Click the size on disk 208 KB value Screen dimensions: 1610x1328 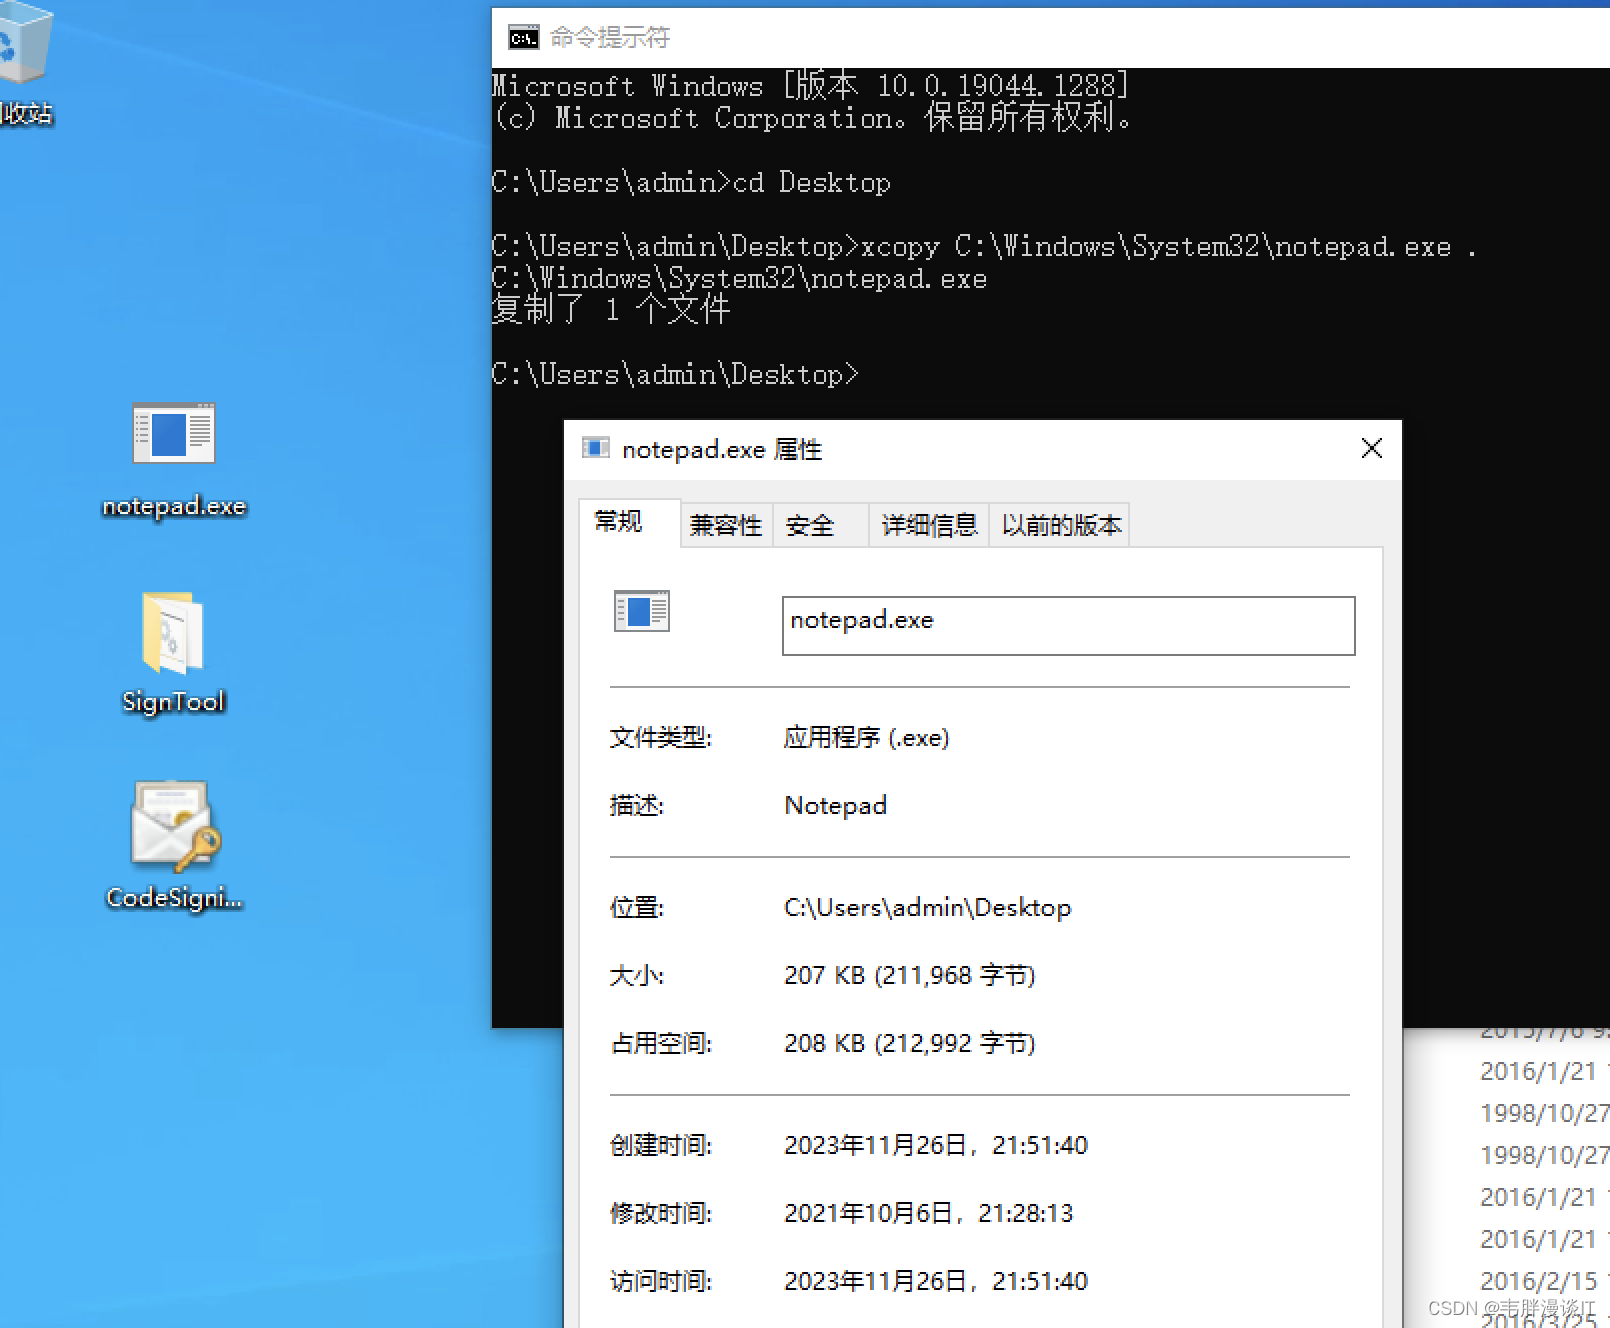coord(909,1043)
